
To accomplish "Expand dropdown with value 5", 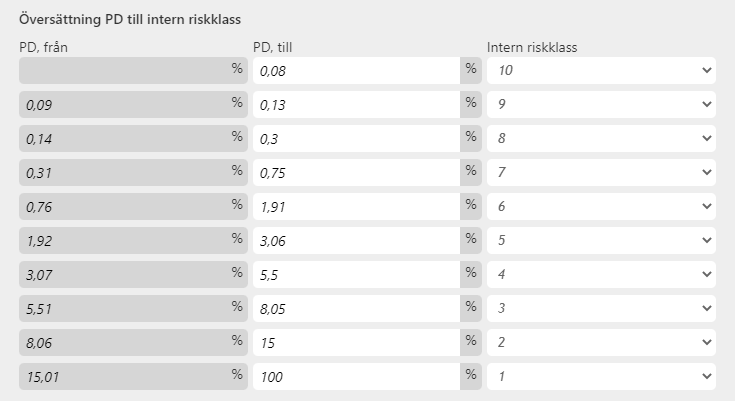I will [601, 240].
